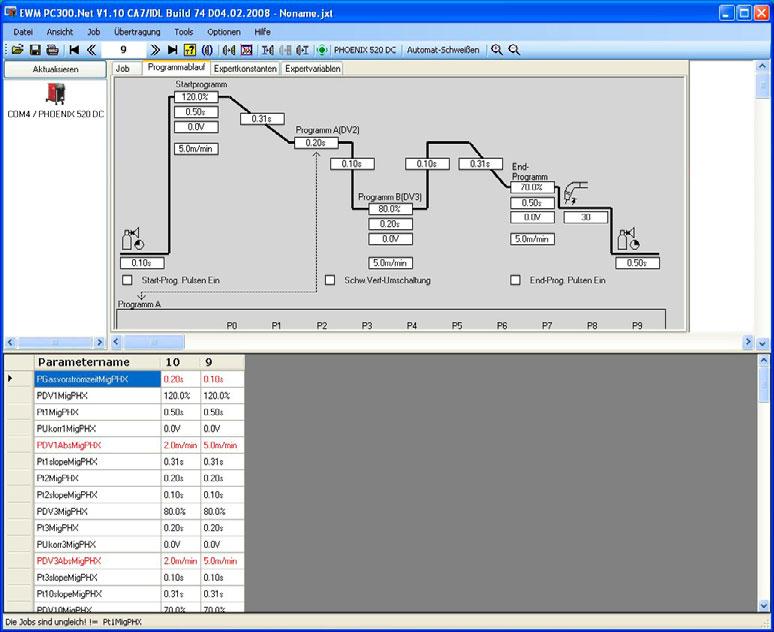The image size is (774, 632).
Task: Open the Optionen menu
Action: coord(224,32)
